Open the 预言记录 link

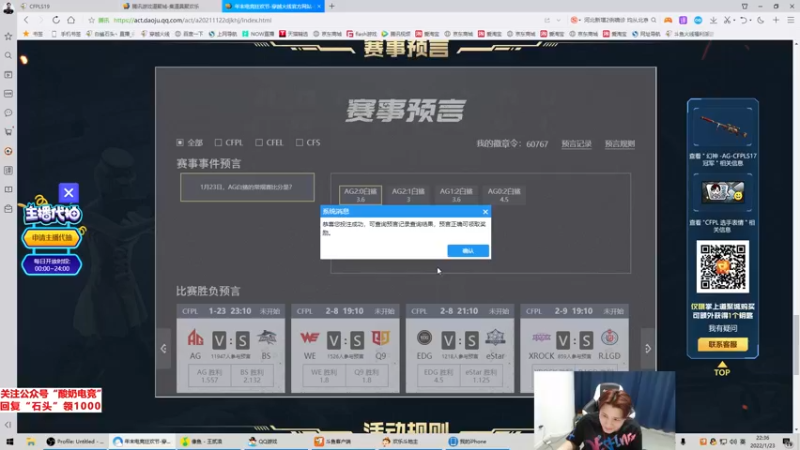pyautogui.click(x=577, y=144)
